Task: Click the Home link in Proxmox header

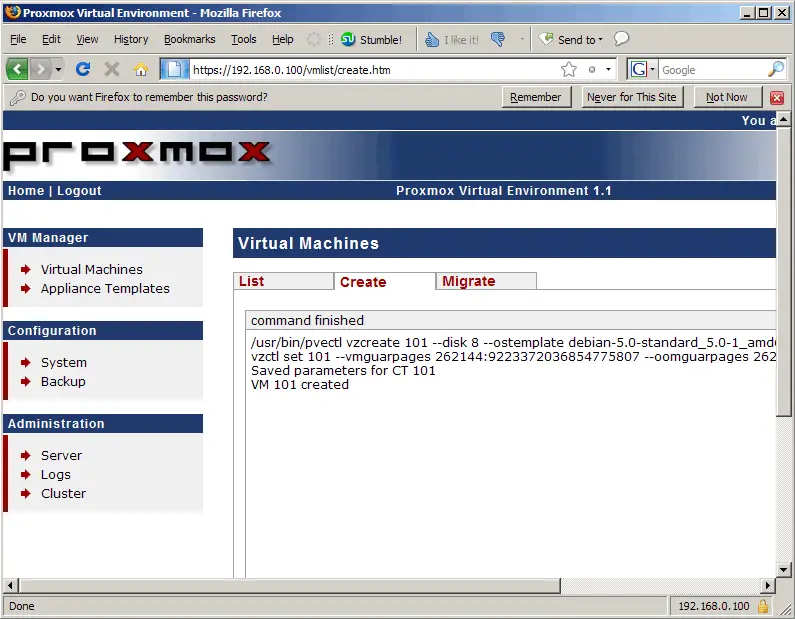Action: pyautogui.click(x=26, y=191)
